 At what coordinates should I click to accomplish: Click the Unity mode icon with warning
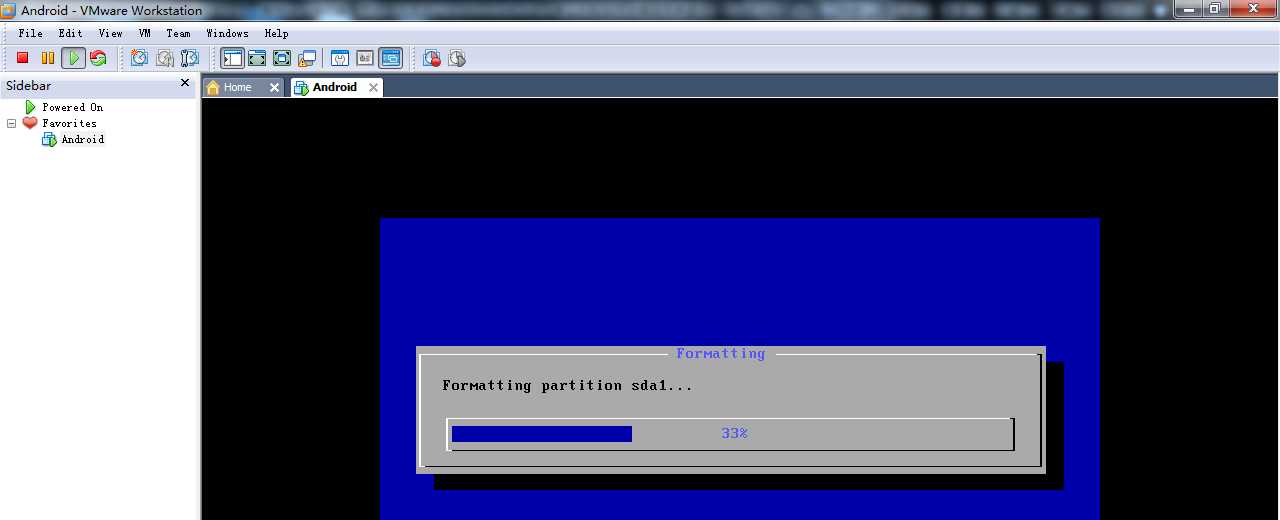coord(307,58)
